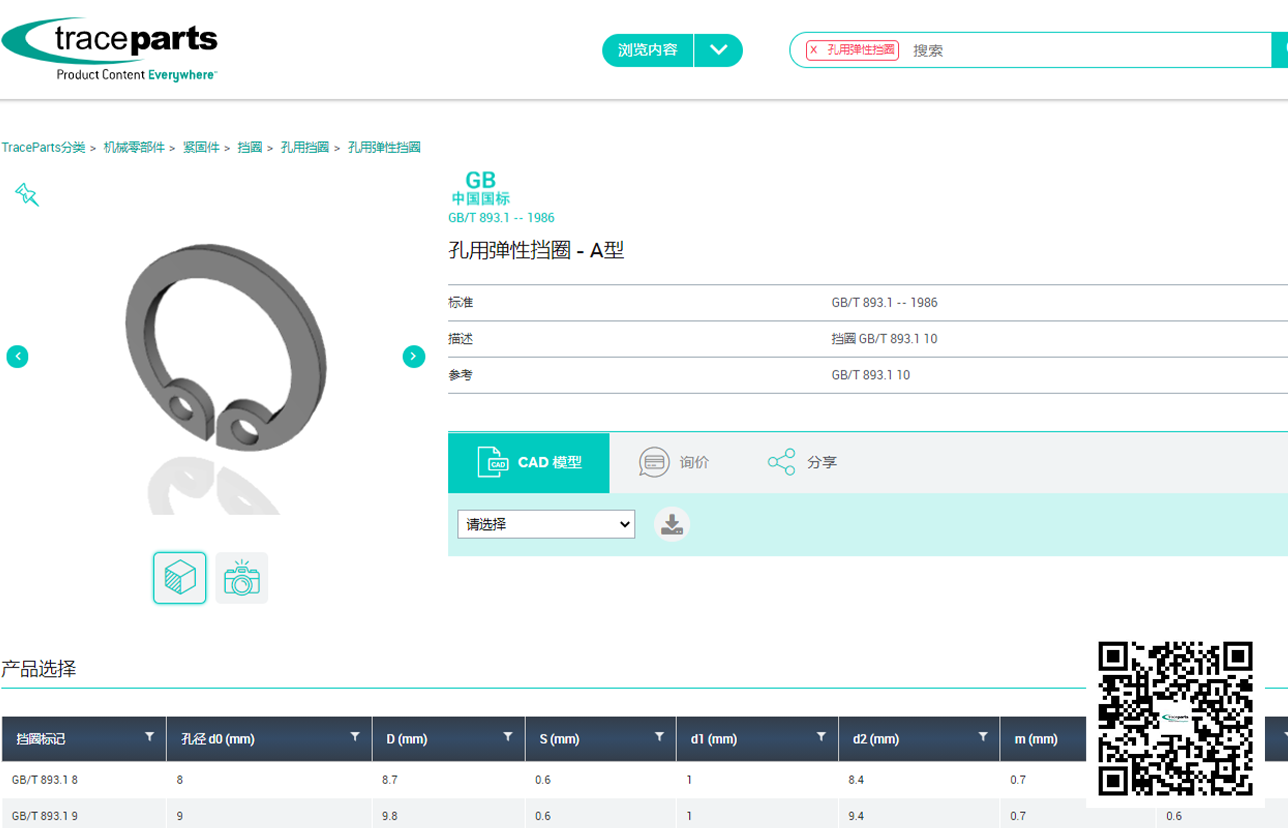Open the TraceParts分类 breadcrumb link

click(43, 147)
